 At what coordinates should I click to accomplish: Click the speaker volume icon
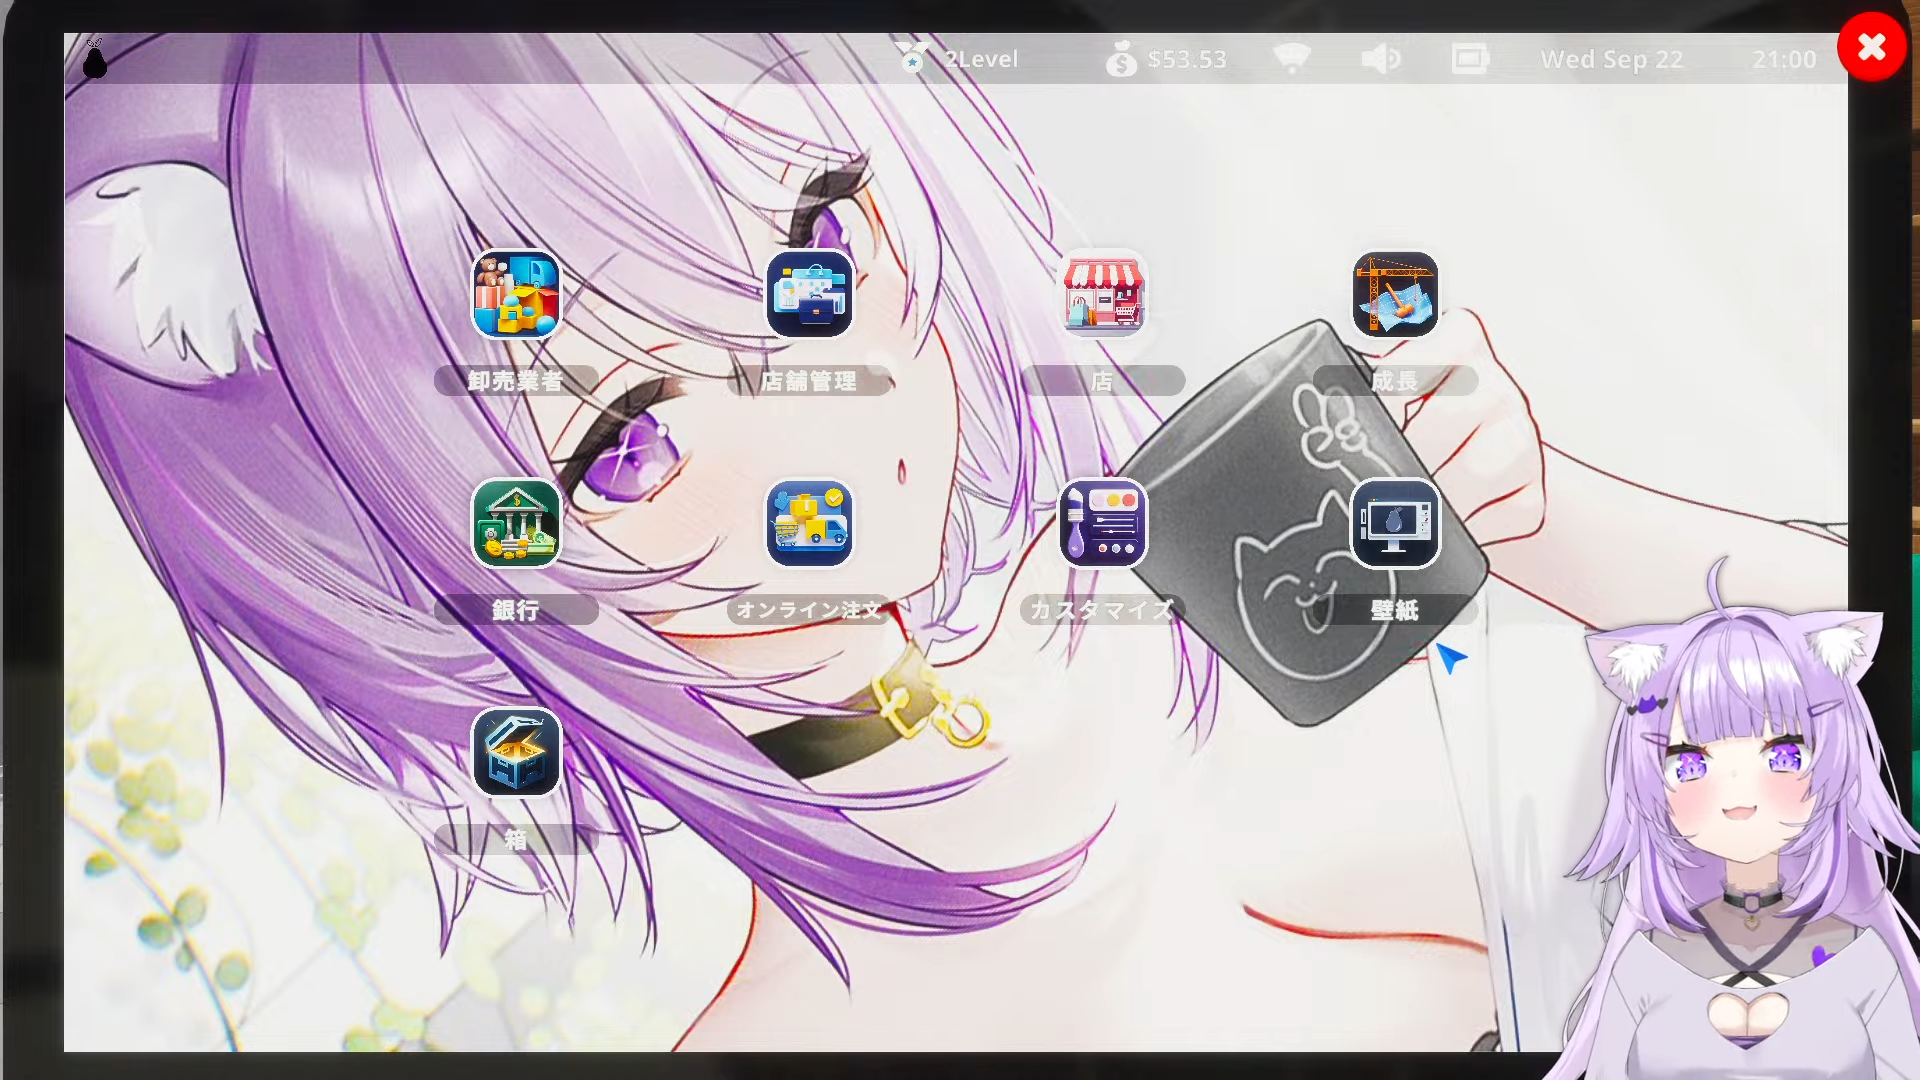pyautogui.click(x=1381, y=59)
